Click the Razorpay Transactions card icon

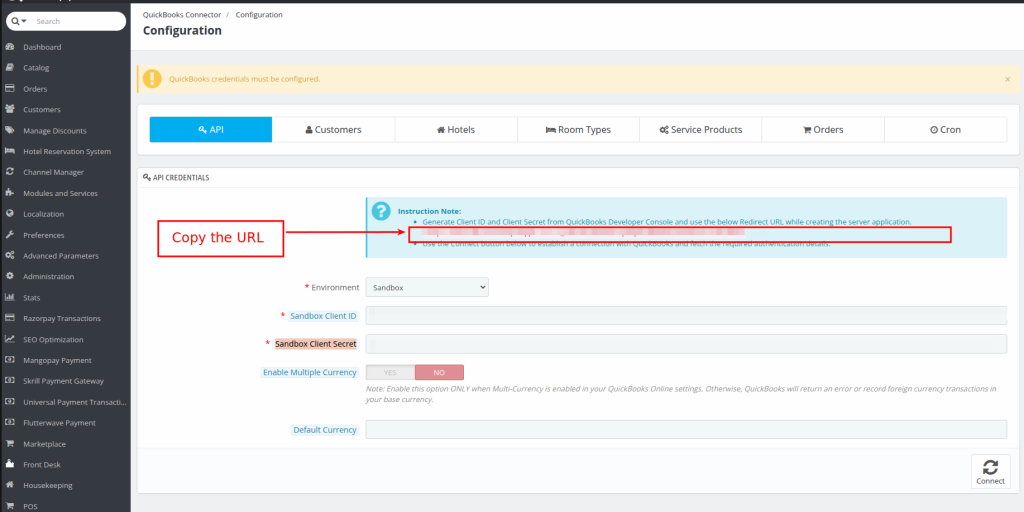click(10, 319)
